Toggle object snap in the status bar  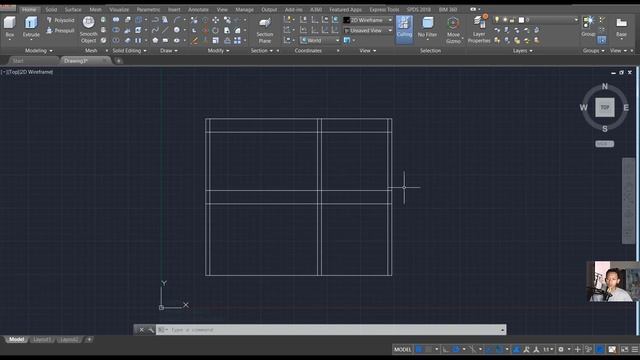(x=499, y=349)
